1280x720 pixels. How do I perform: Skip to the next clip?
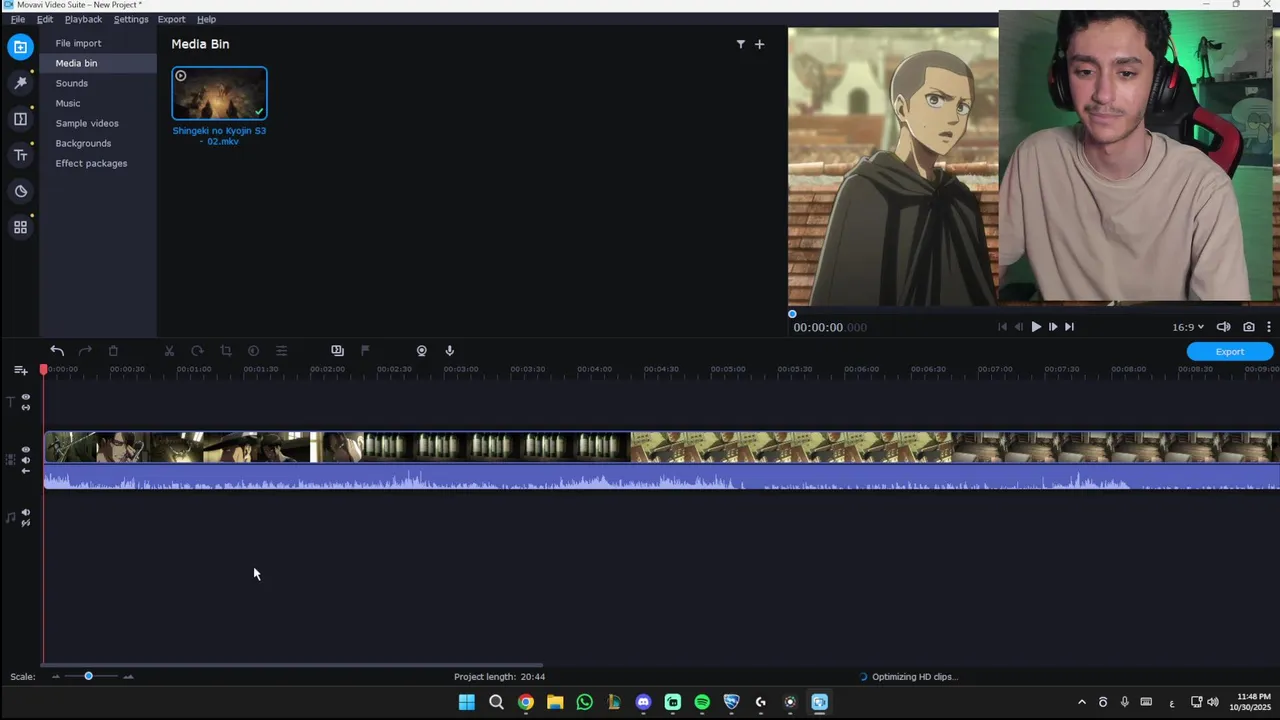1069,327
